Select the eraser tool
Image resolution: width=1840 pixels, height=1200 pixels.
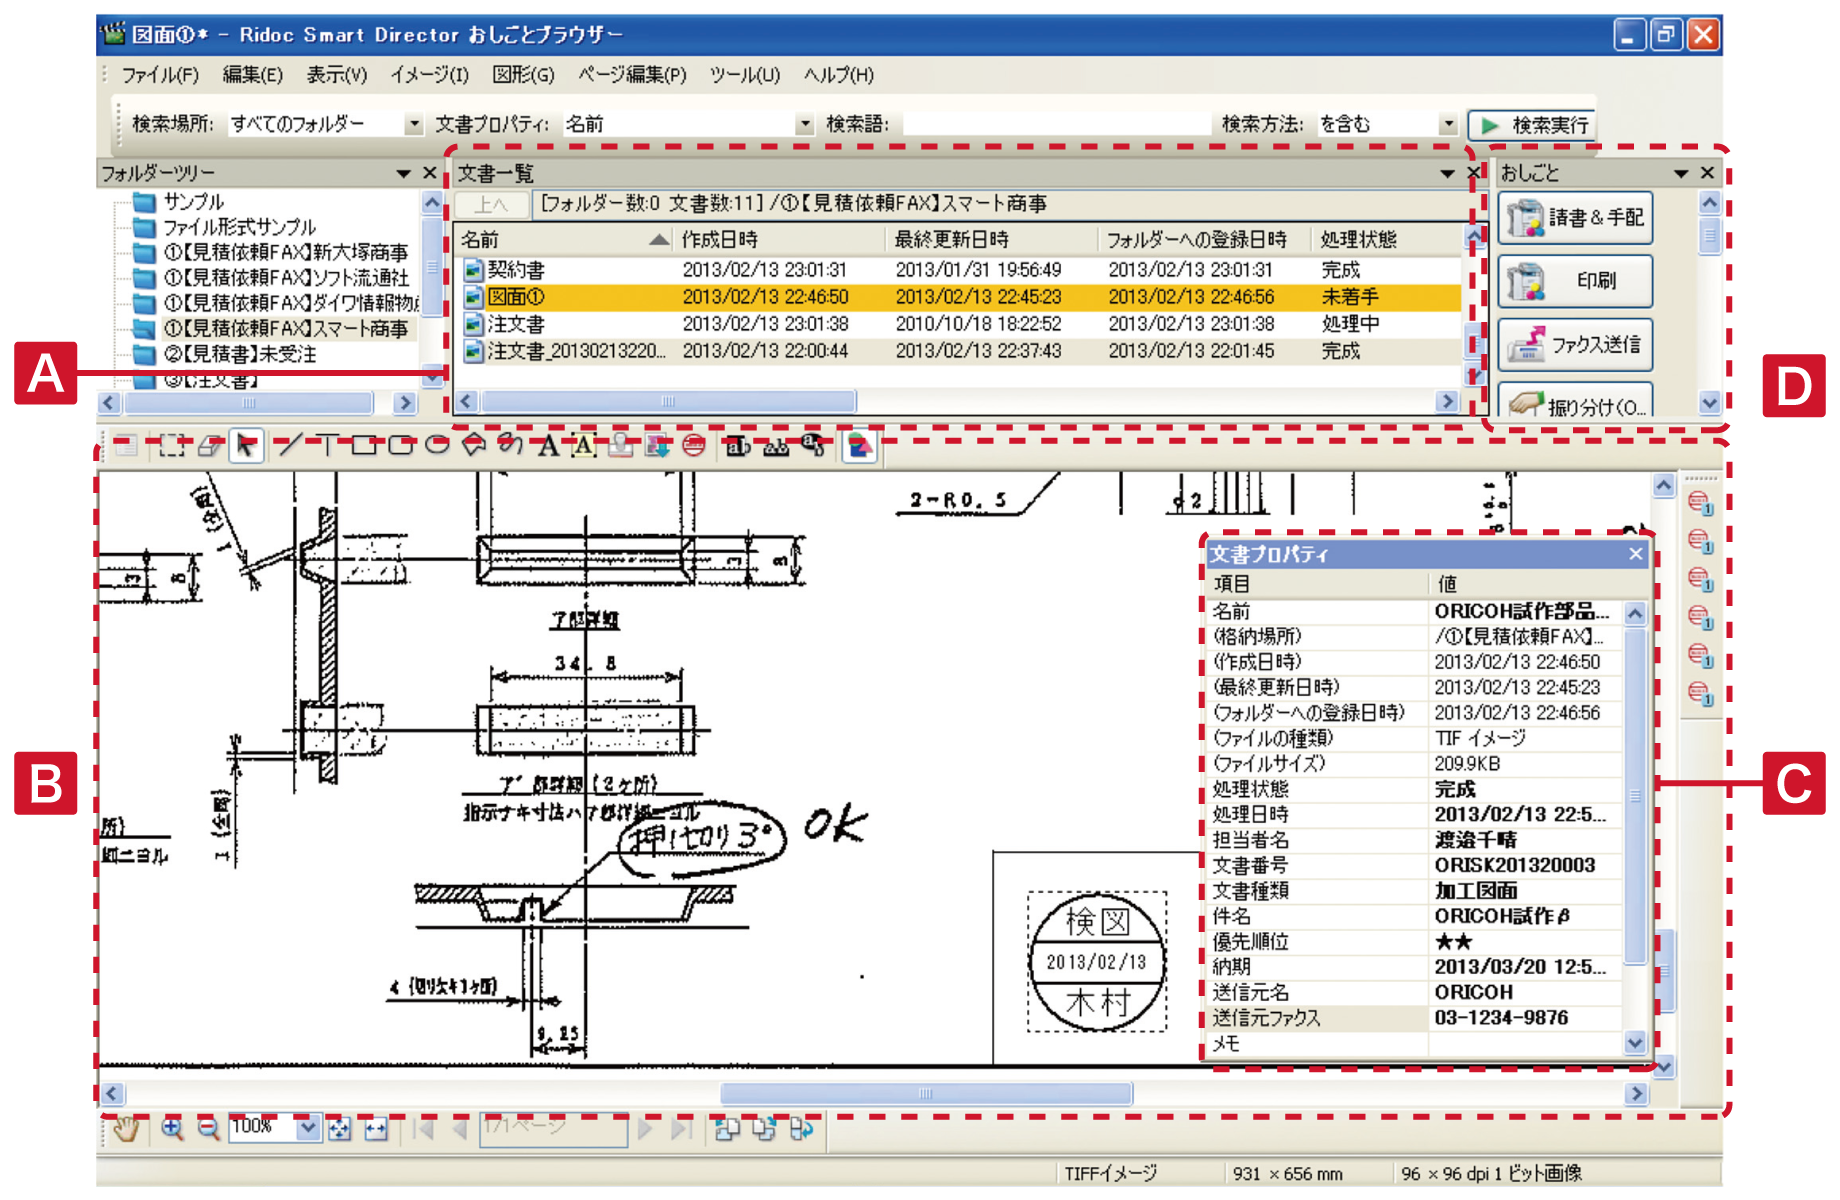pos(209,446)
